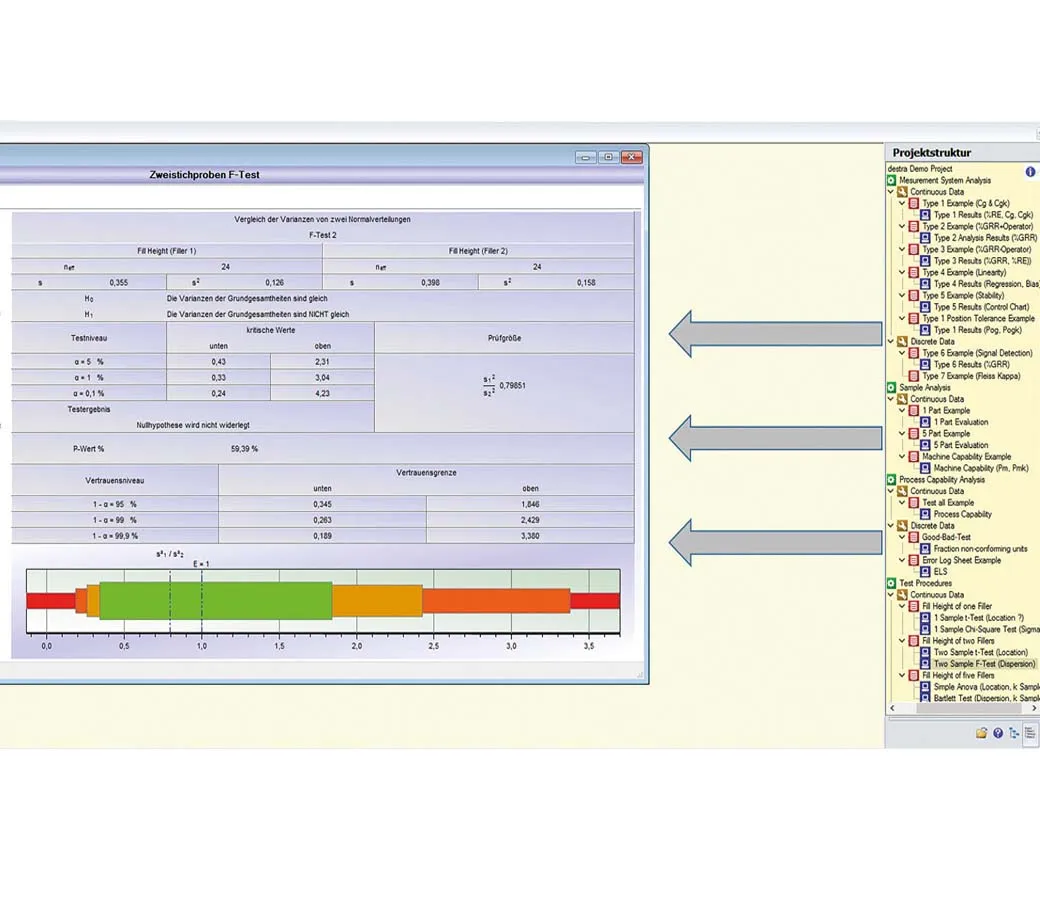Click the red dataset icon for Good-Bad-Test
The image size is (1040, 900).
(913, 537)
